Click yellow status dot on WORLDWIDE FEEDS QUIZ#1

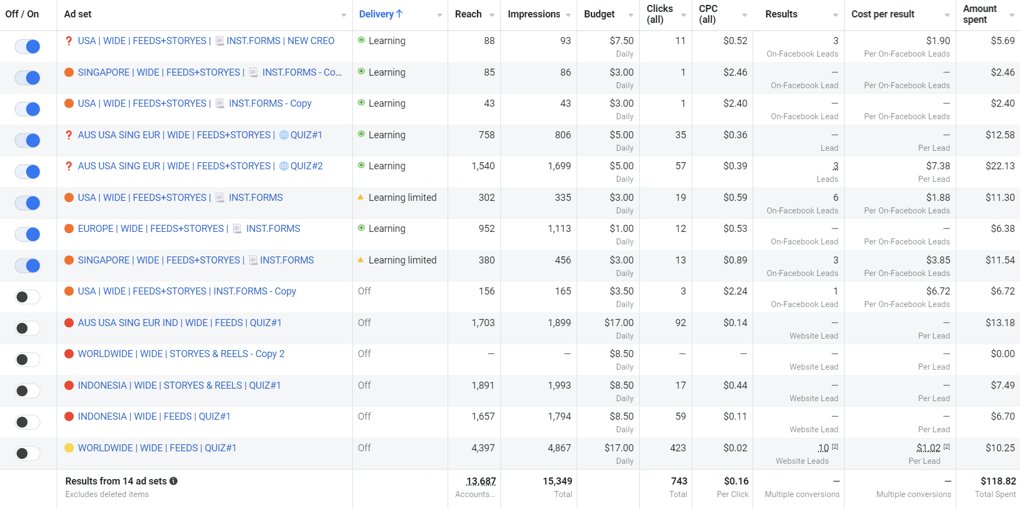69,448
